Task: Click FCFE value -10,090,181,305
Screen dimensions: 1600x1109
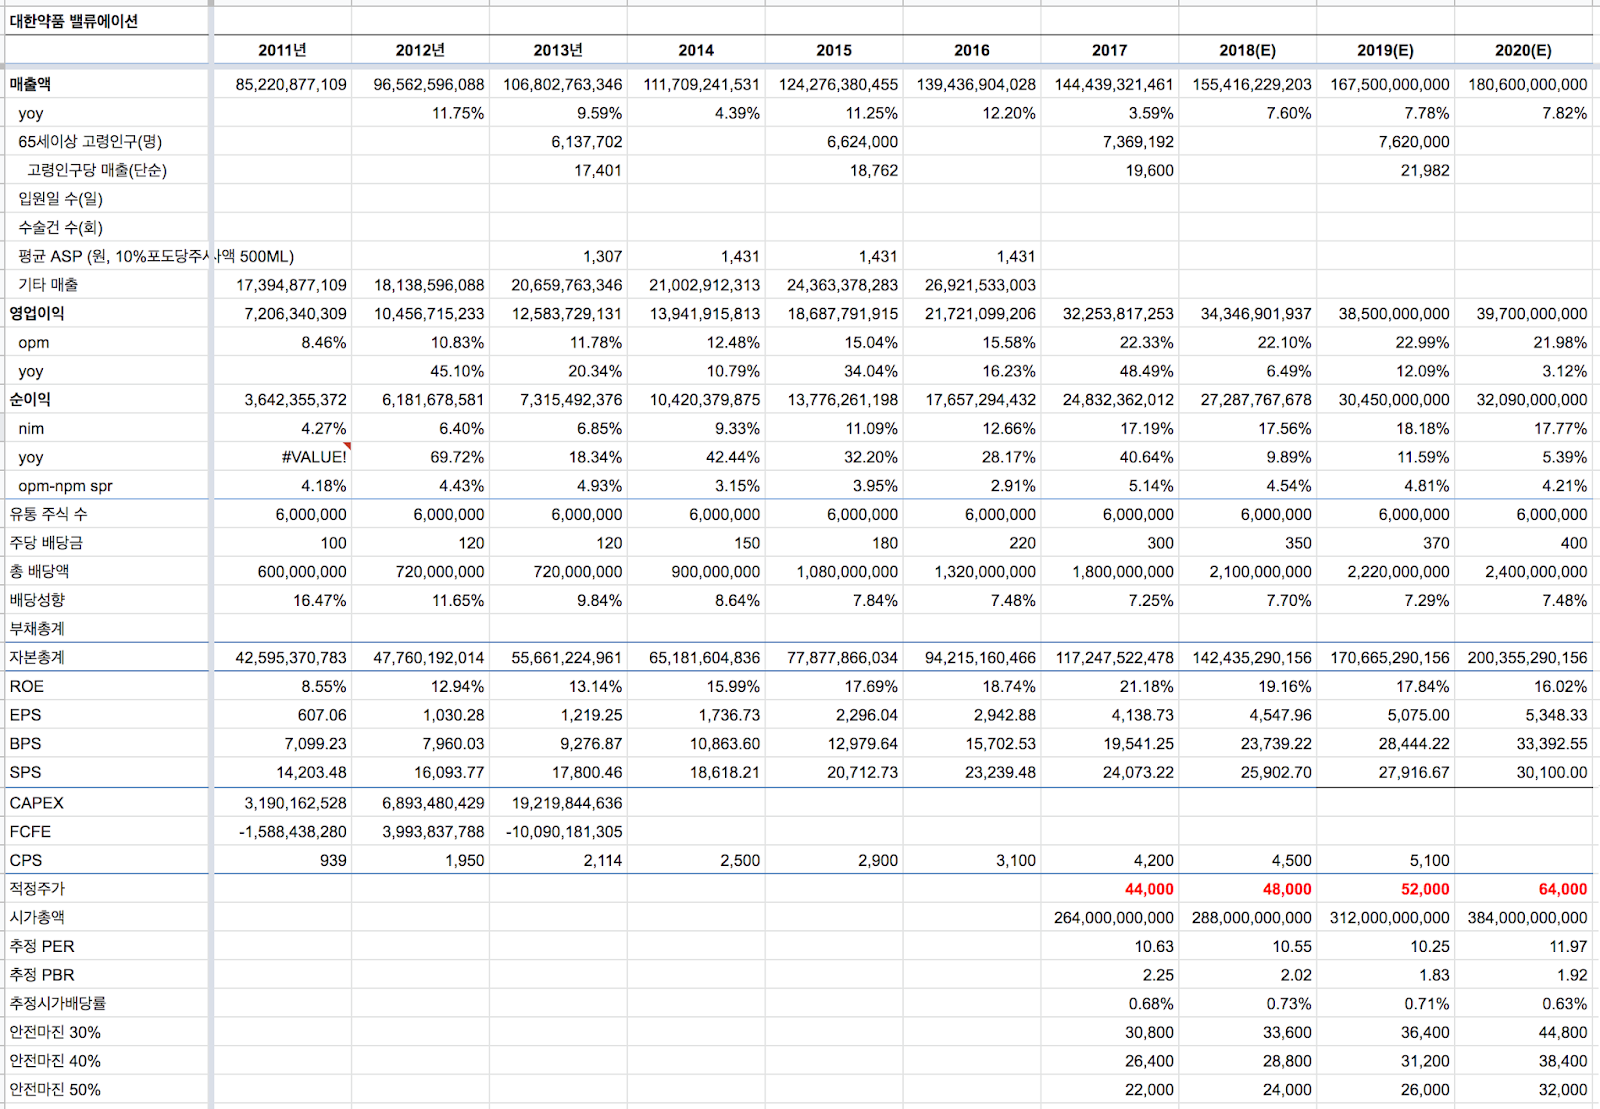Action: tap(564, 832)
